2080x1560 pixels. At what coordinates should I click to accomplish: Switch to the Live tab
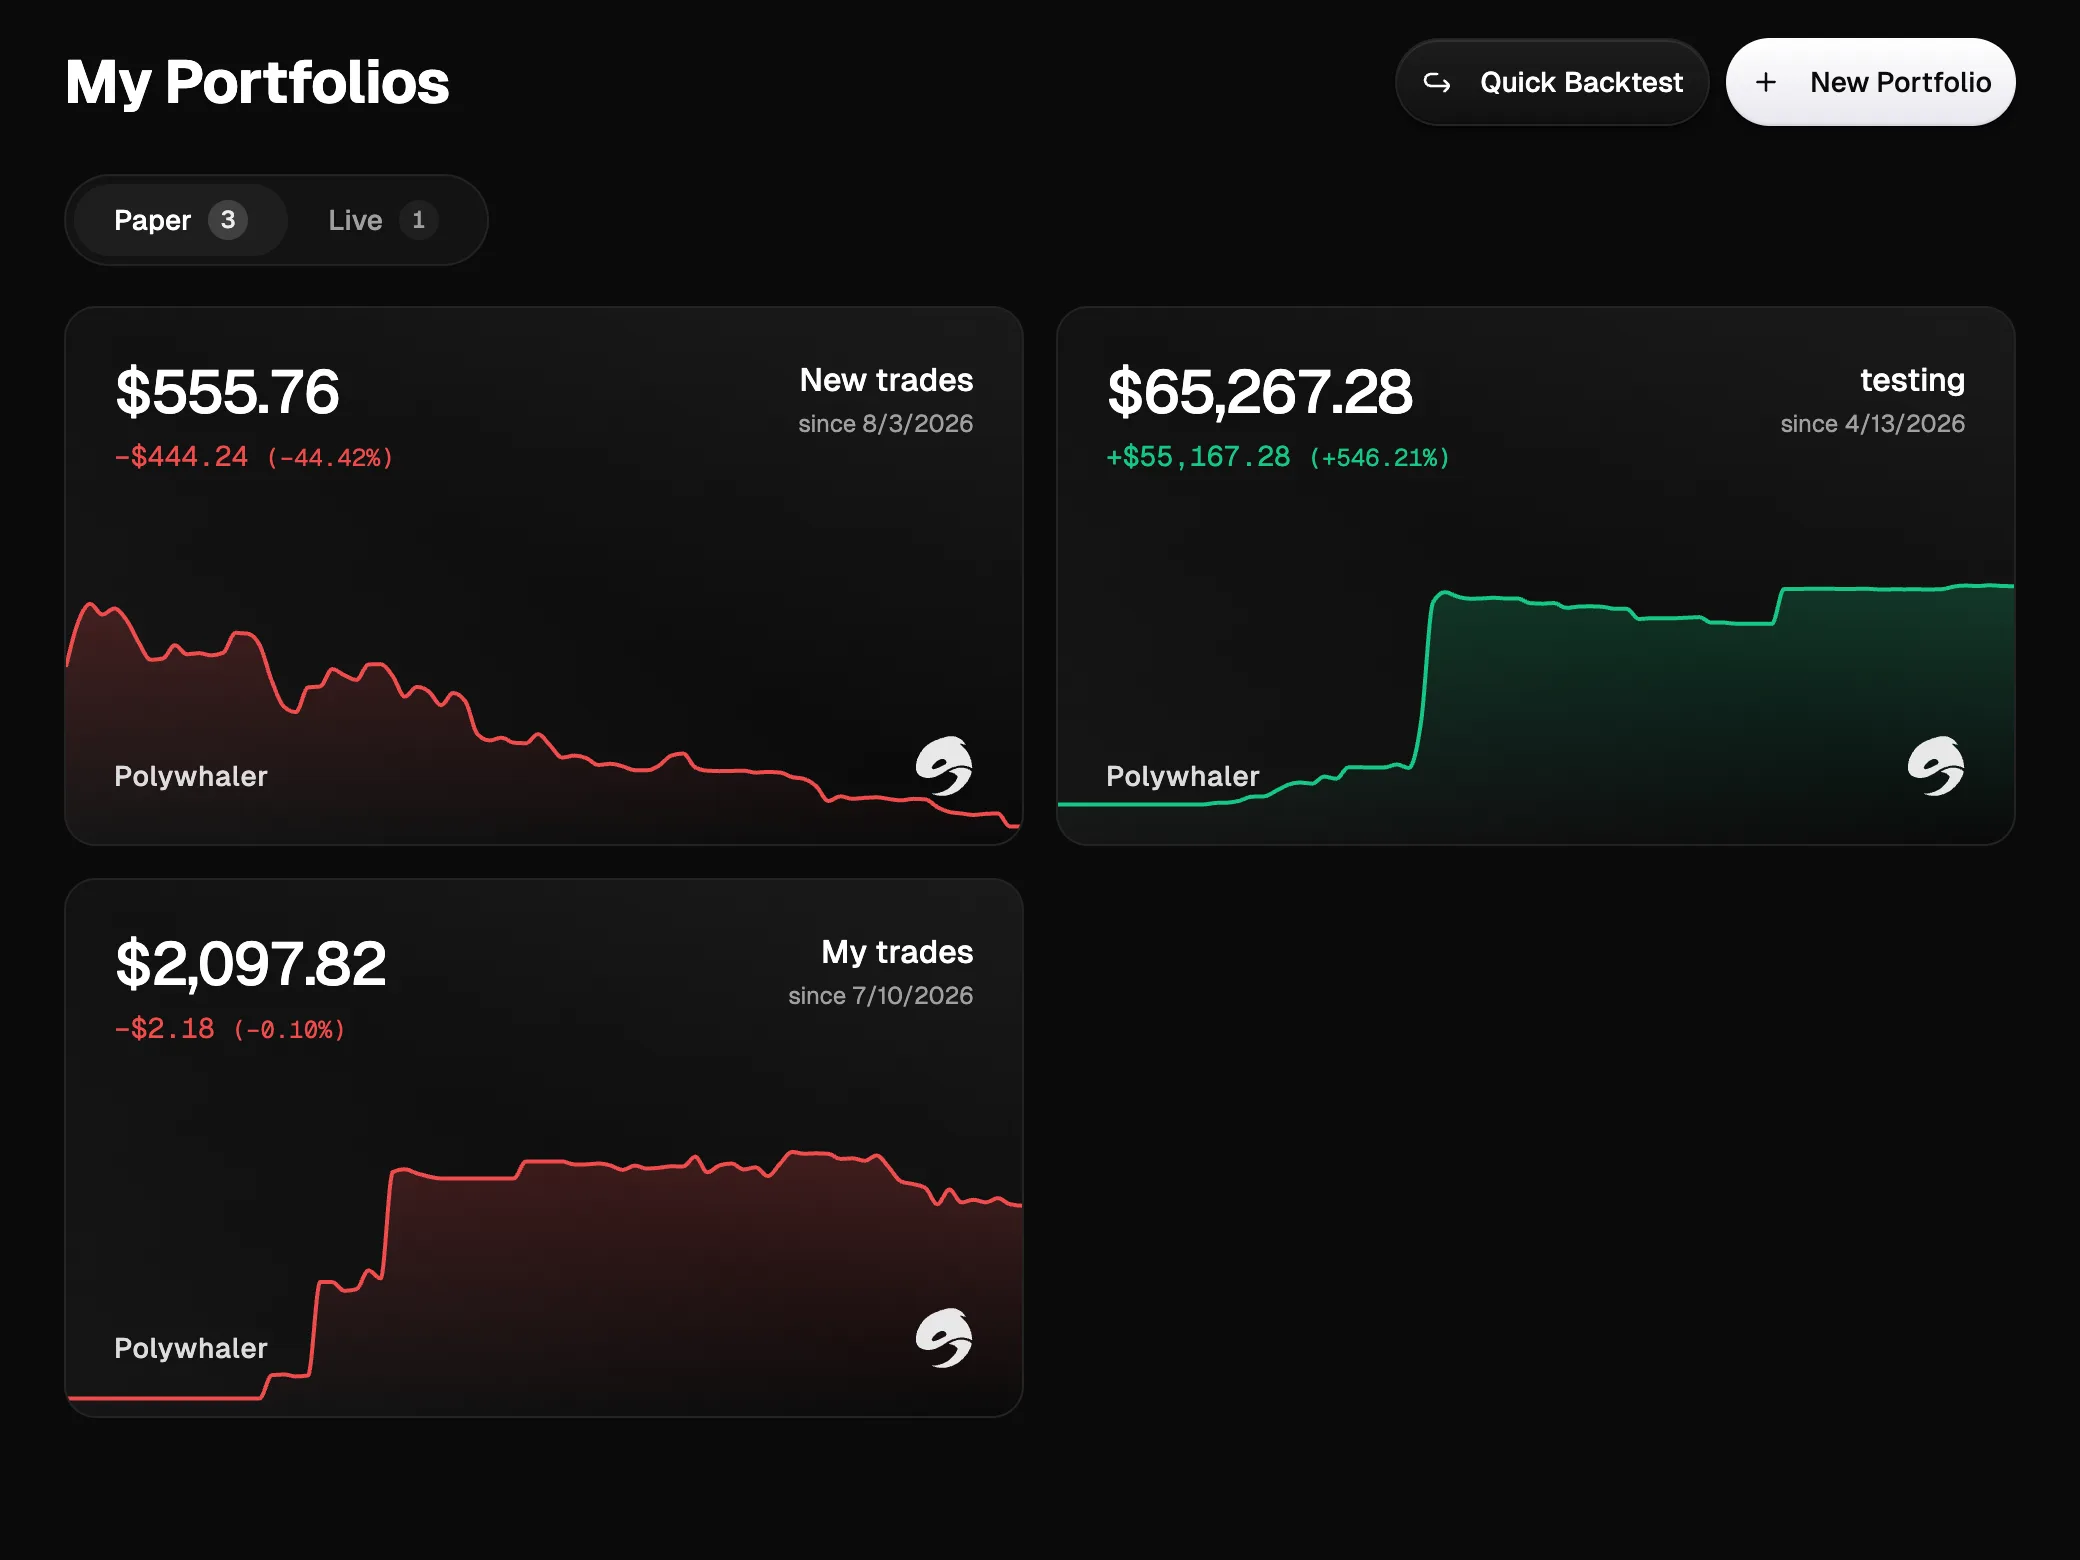click(382, 220)
